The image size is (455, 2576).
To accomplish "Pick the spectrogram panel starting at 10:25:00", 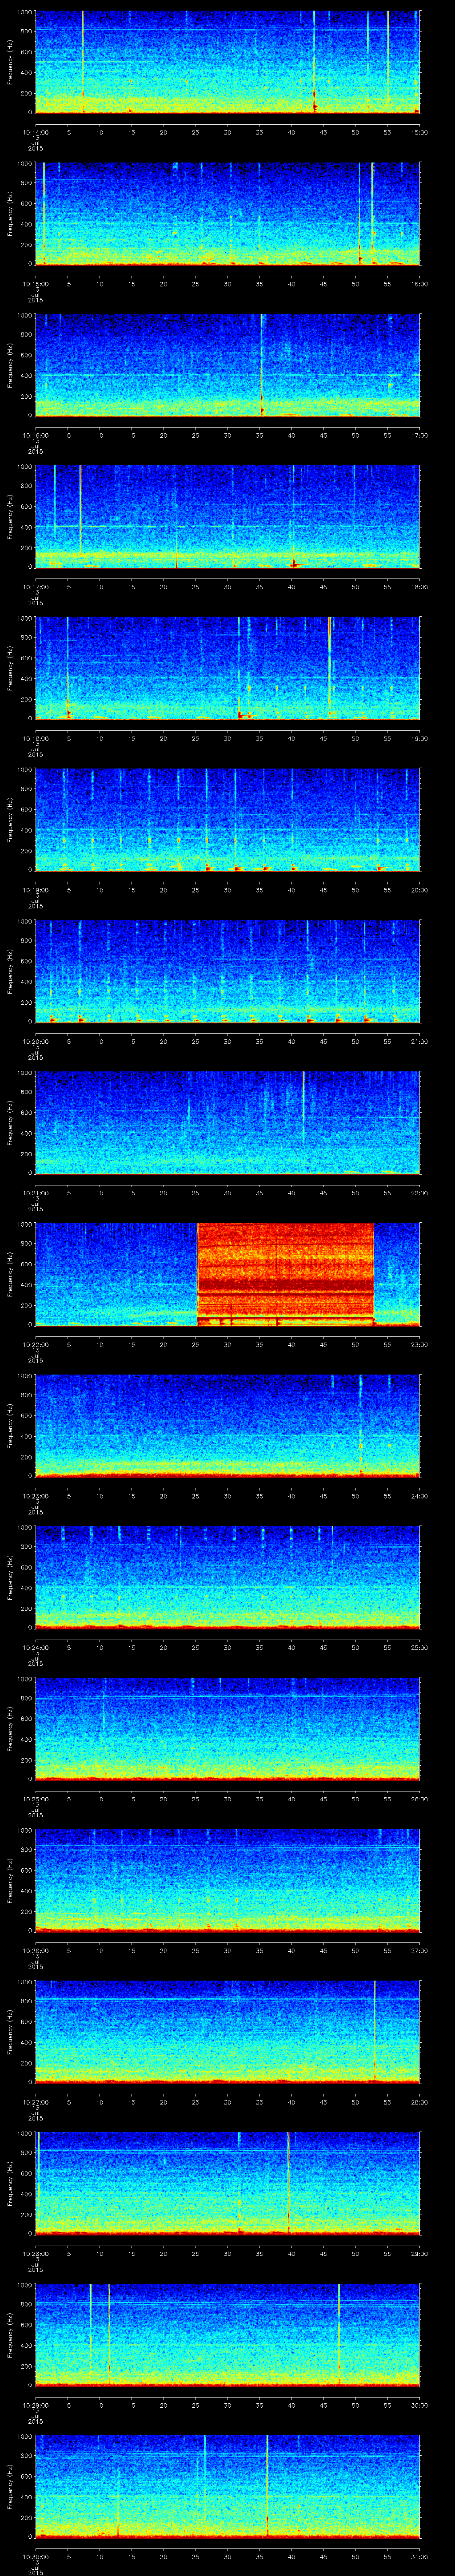I will pos(228,1729).
